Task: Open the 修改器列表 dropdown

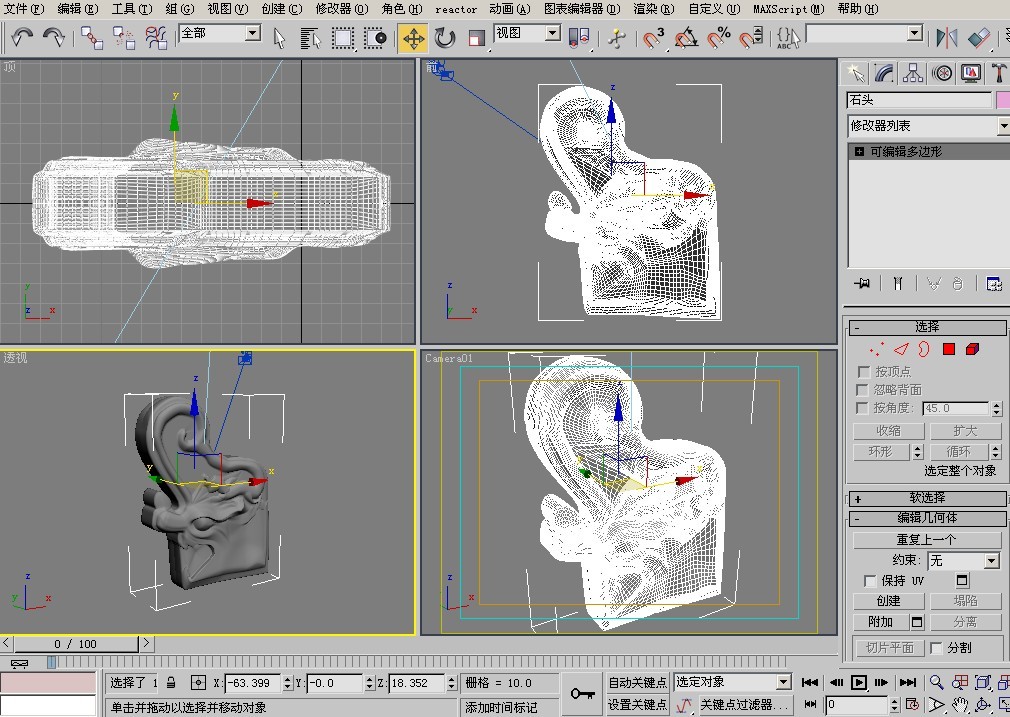Action: pos(1002,126)
